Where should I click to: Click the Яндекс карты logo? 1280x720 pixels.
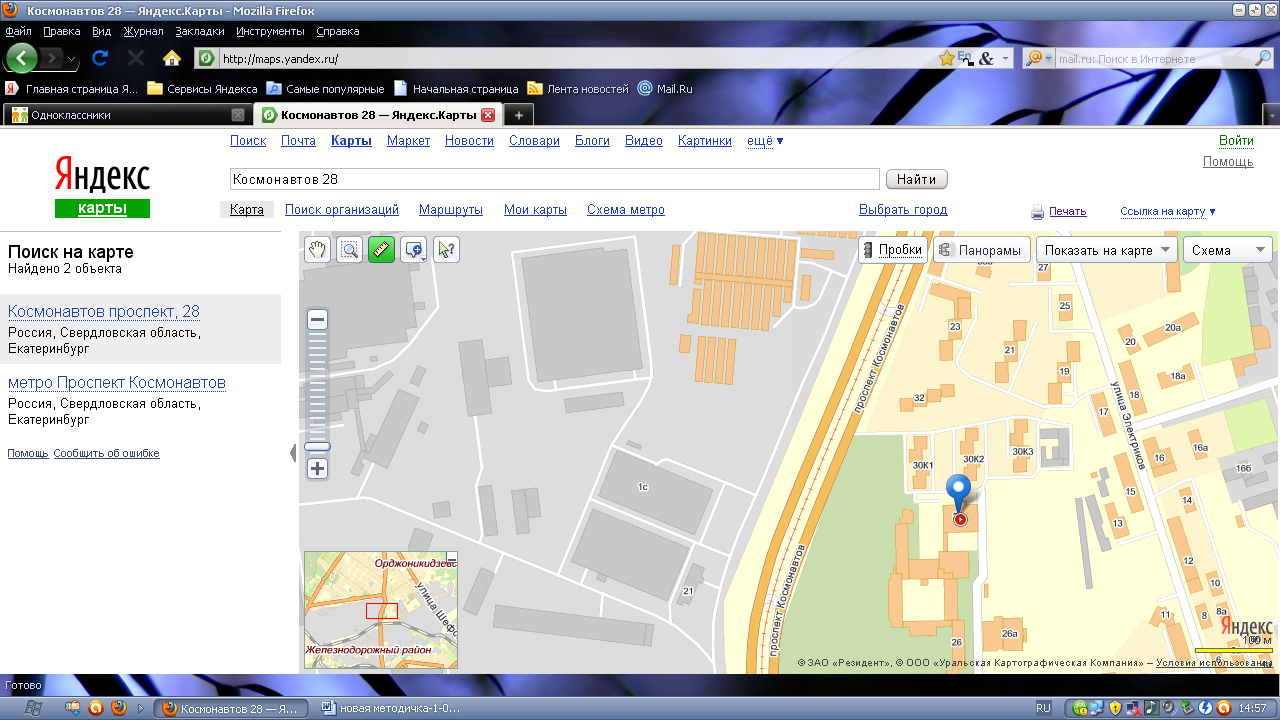coord(102,186)
